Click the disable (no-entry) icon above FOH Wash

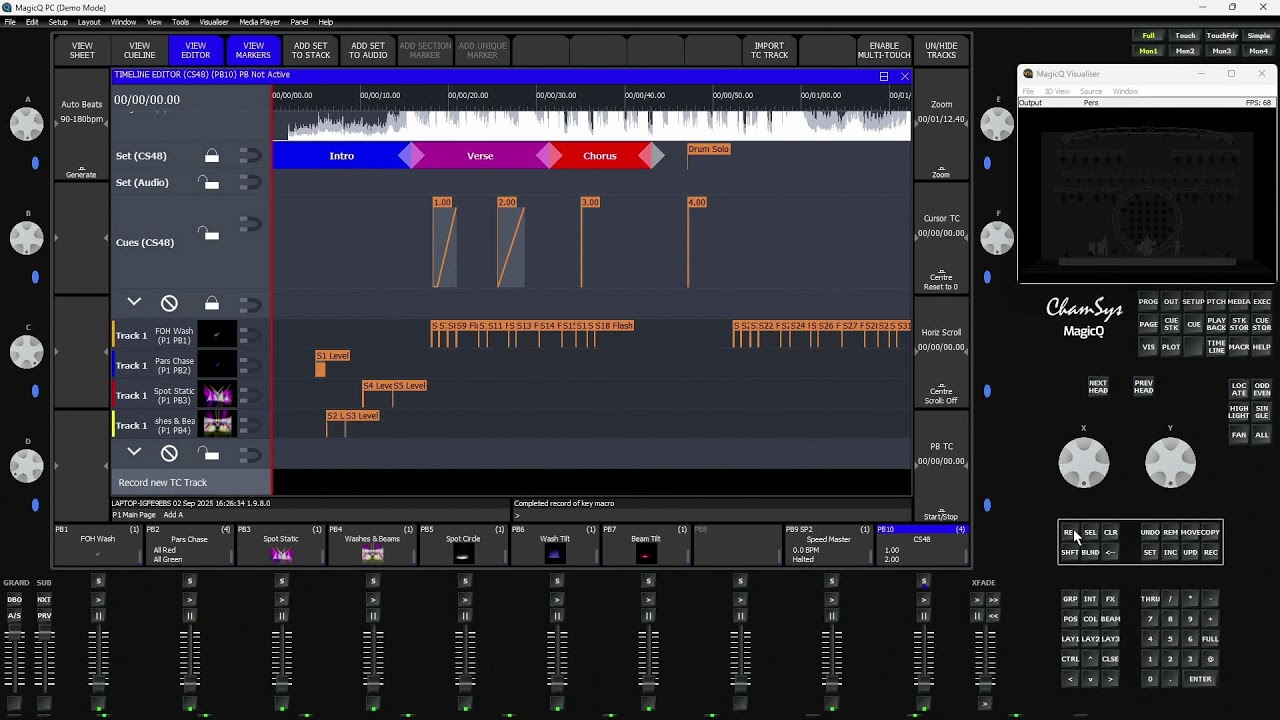pyautogui.click(x=169, y=303)
